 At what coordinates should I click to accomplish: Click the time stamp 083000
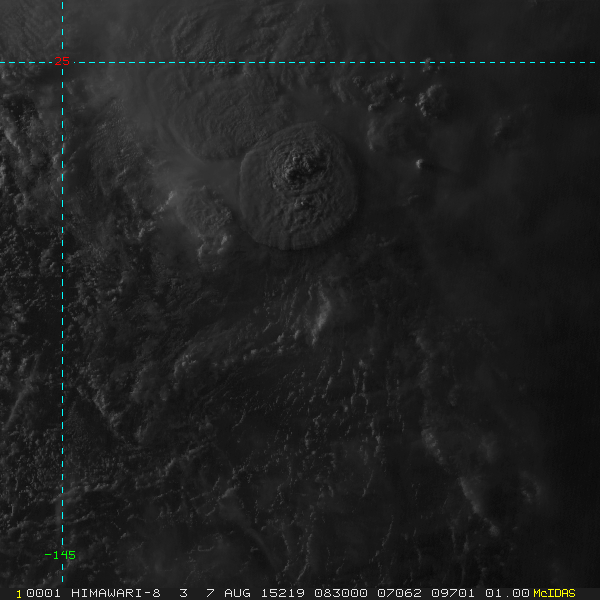coord(341,593)
